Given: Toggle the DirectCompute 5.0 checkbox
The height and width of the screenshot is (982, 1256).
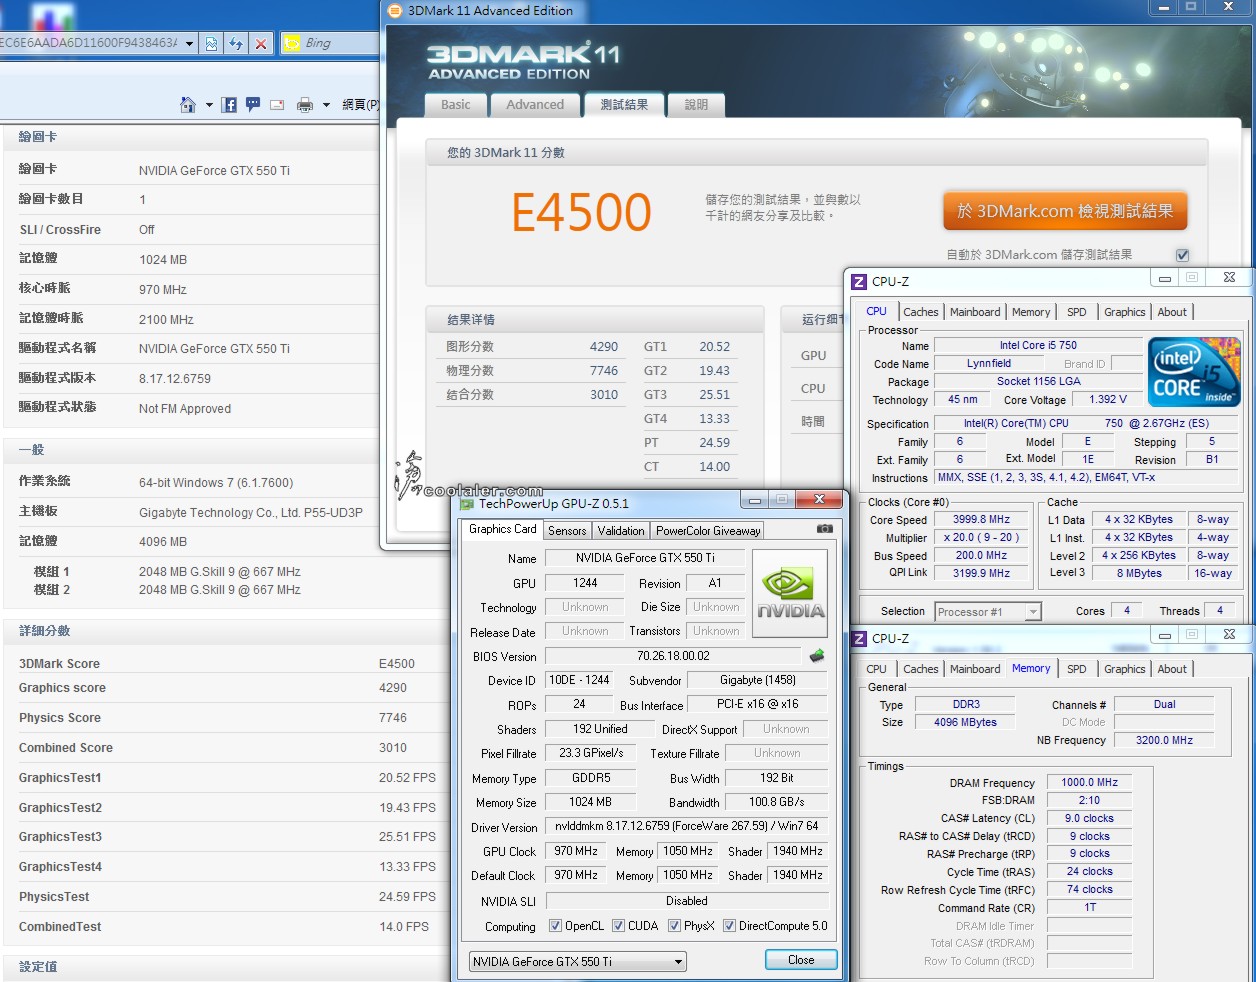Looking at the screenshot, I should [x=729, y=926].
